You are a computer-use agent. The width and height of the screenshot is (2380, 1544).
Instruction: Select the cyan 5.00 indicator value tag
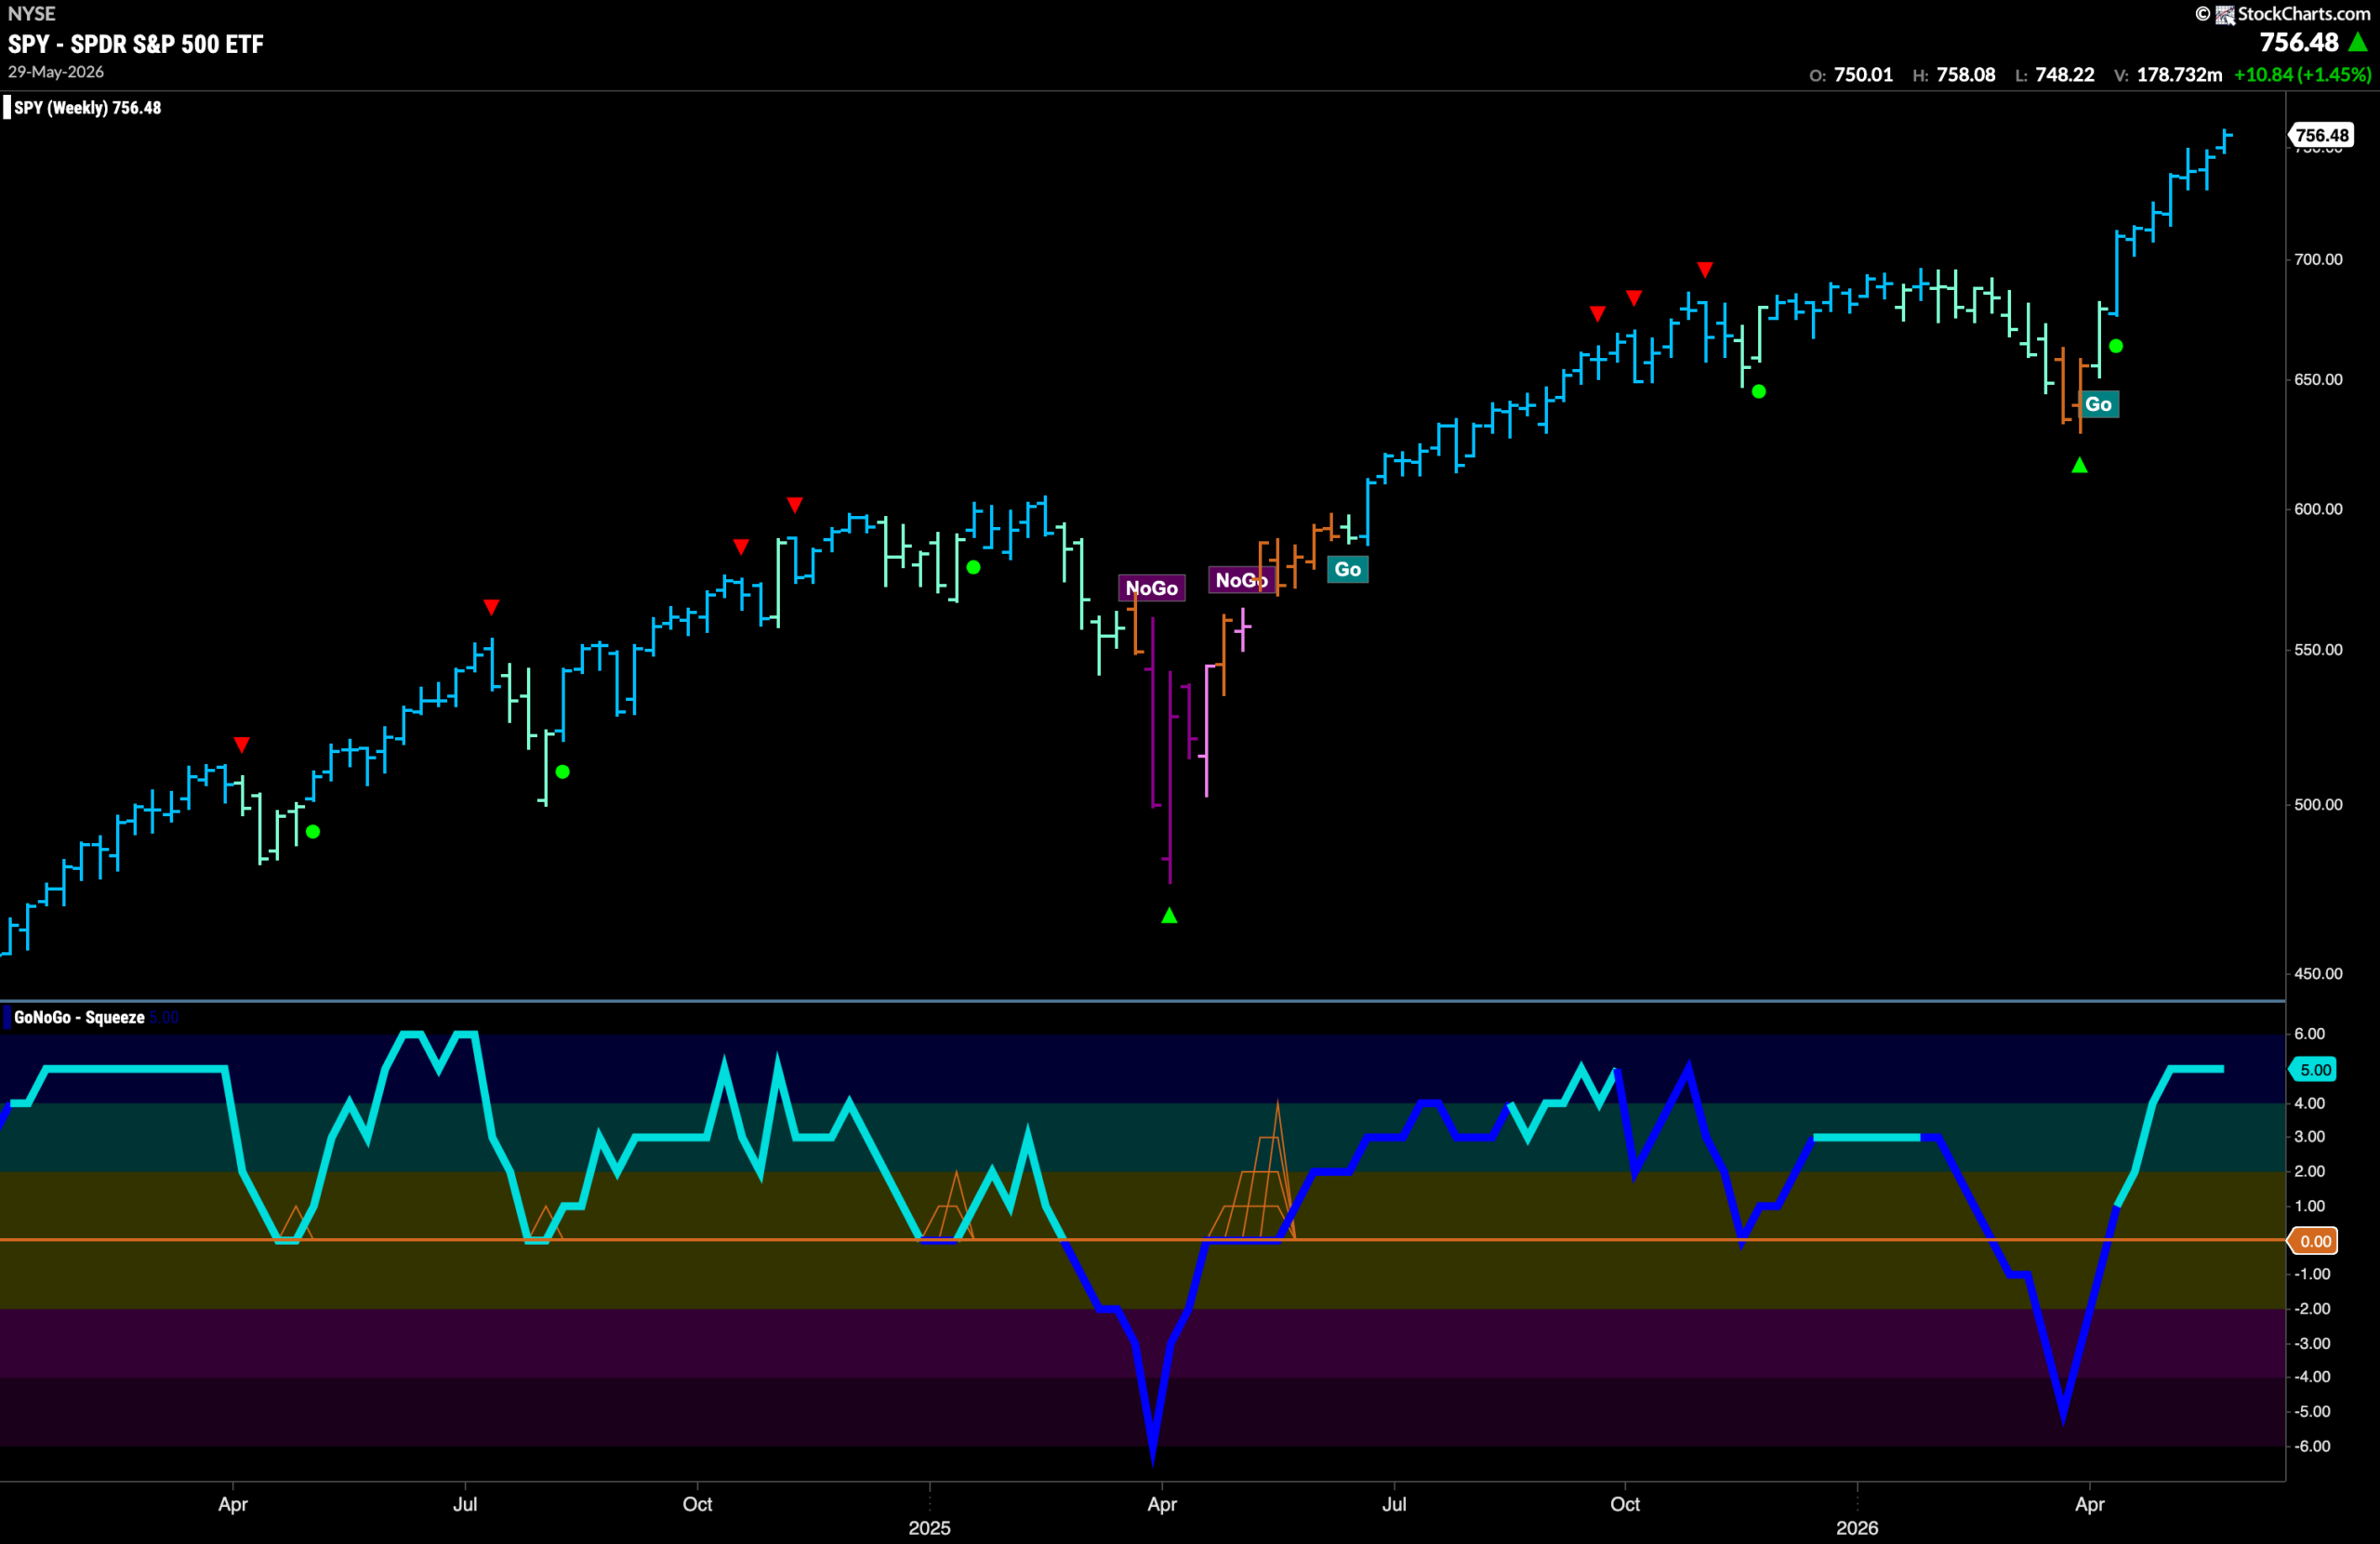click(x=2314, y=1069)
